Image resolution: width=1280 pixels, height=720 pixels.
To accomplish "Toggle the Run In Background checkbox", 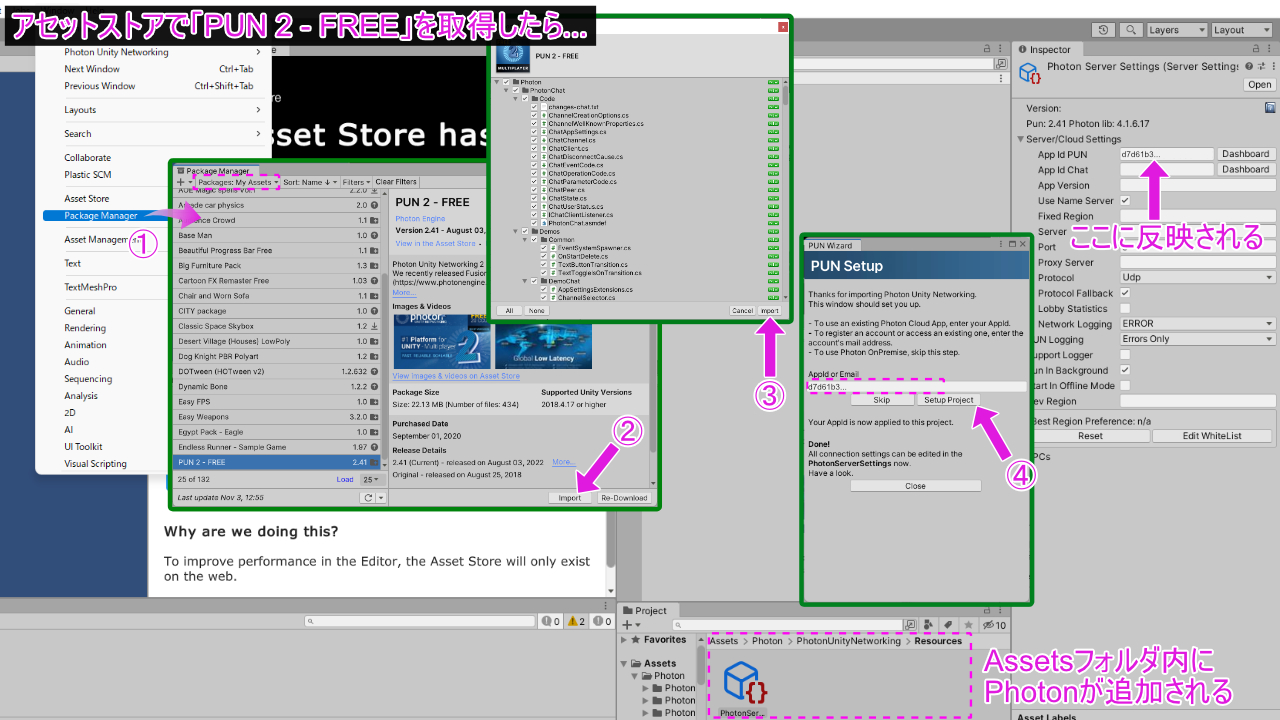I will [1125, 370].
